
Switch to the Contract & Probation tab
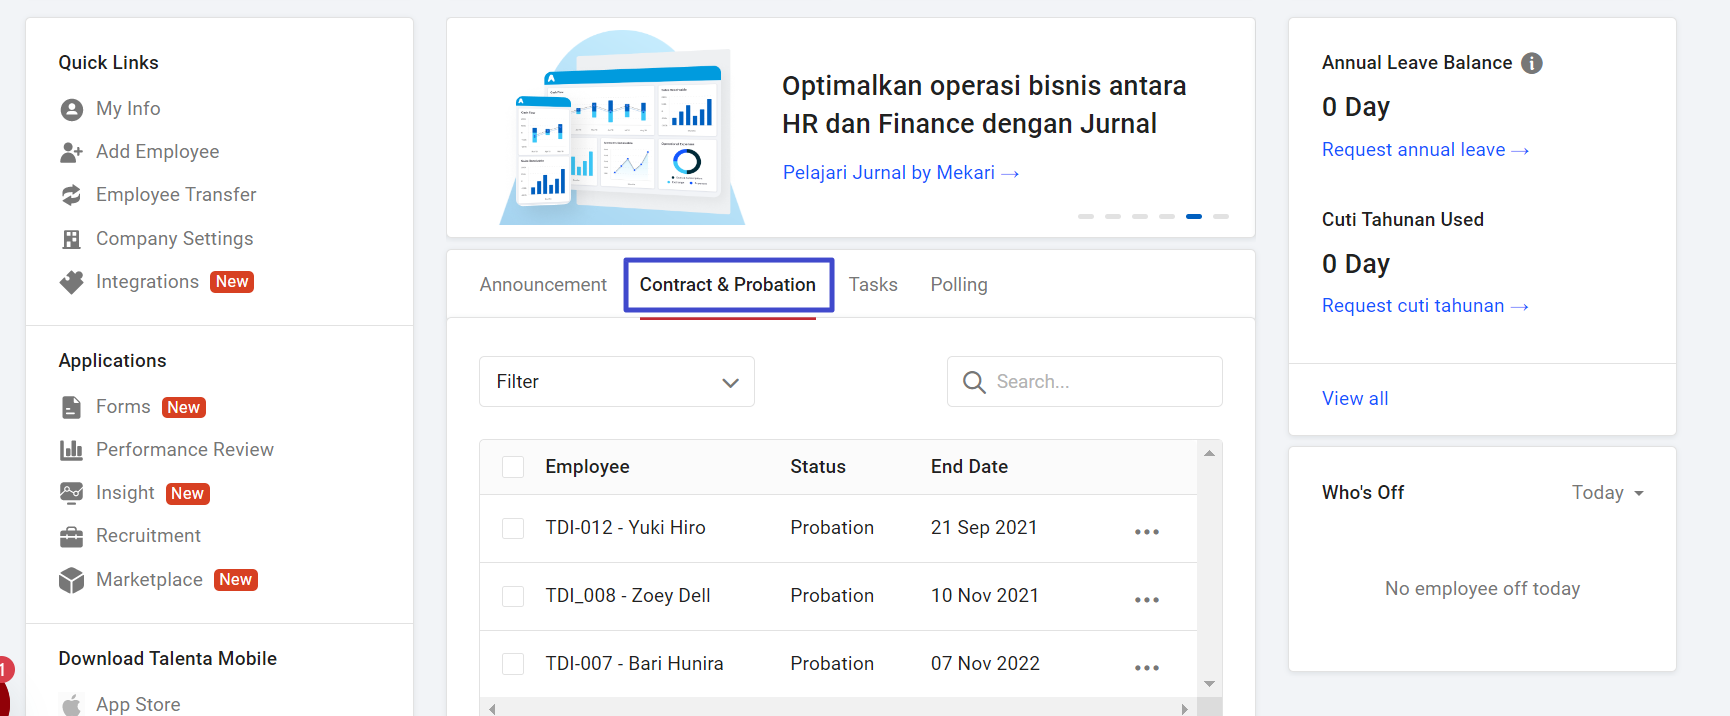[728, 285]
